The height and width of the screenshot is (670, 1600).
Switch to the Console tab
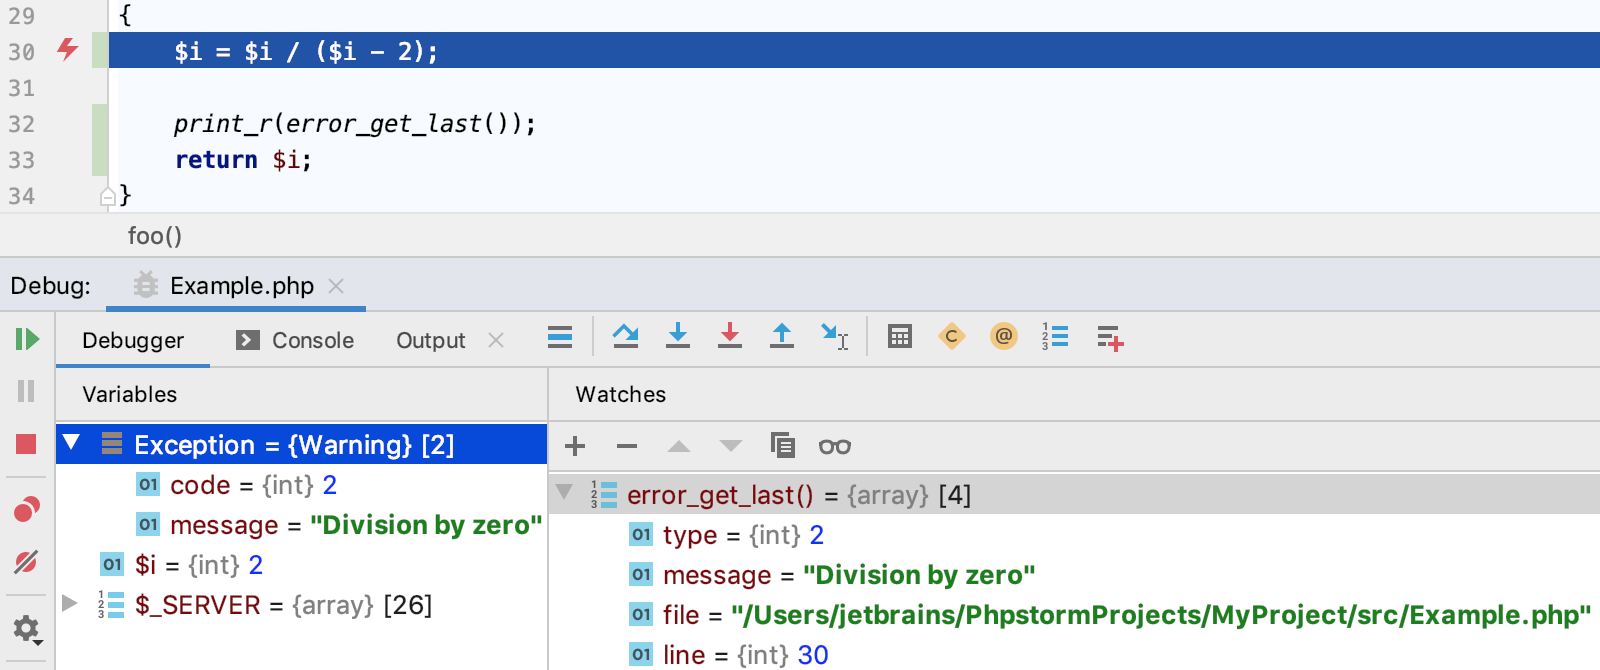(295, 341)
